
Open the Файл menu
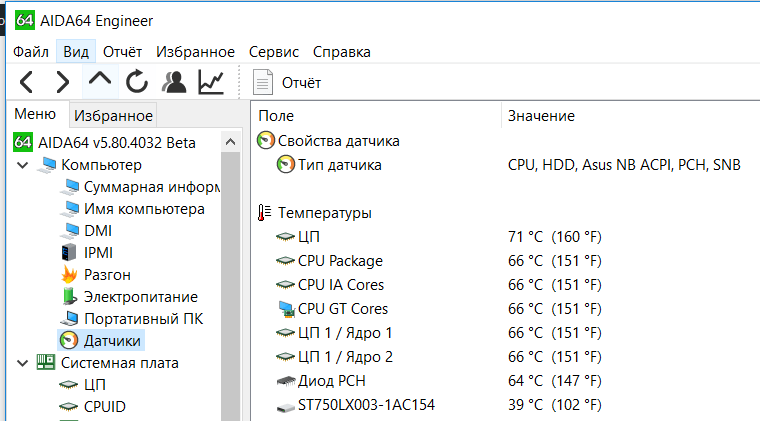tap(31, 52)
